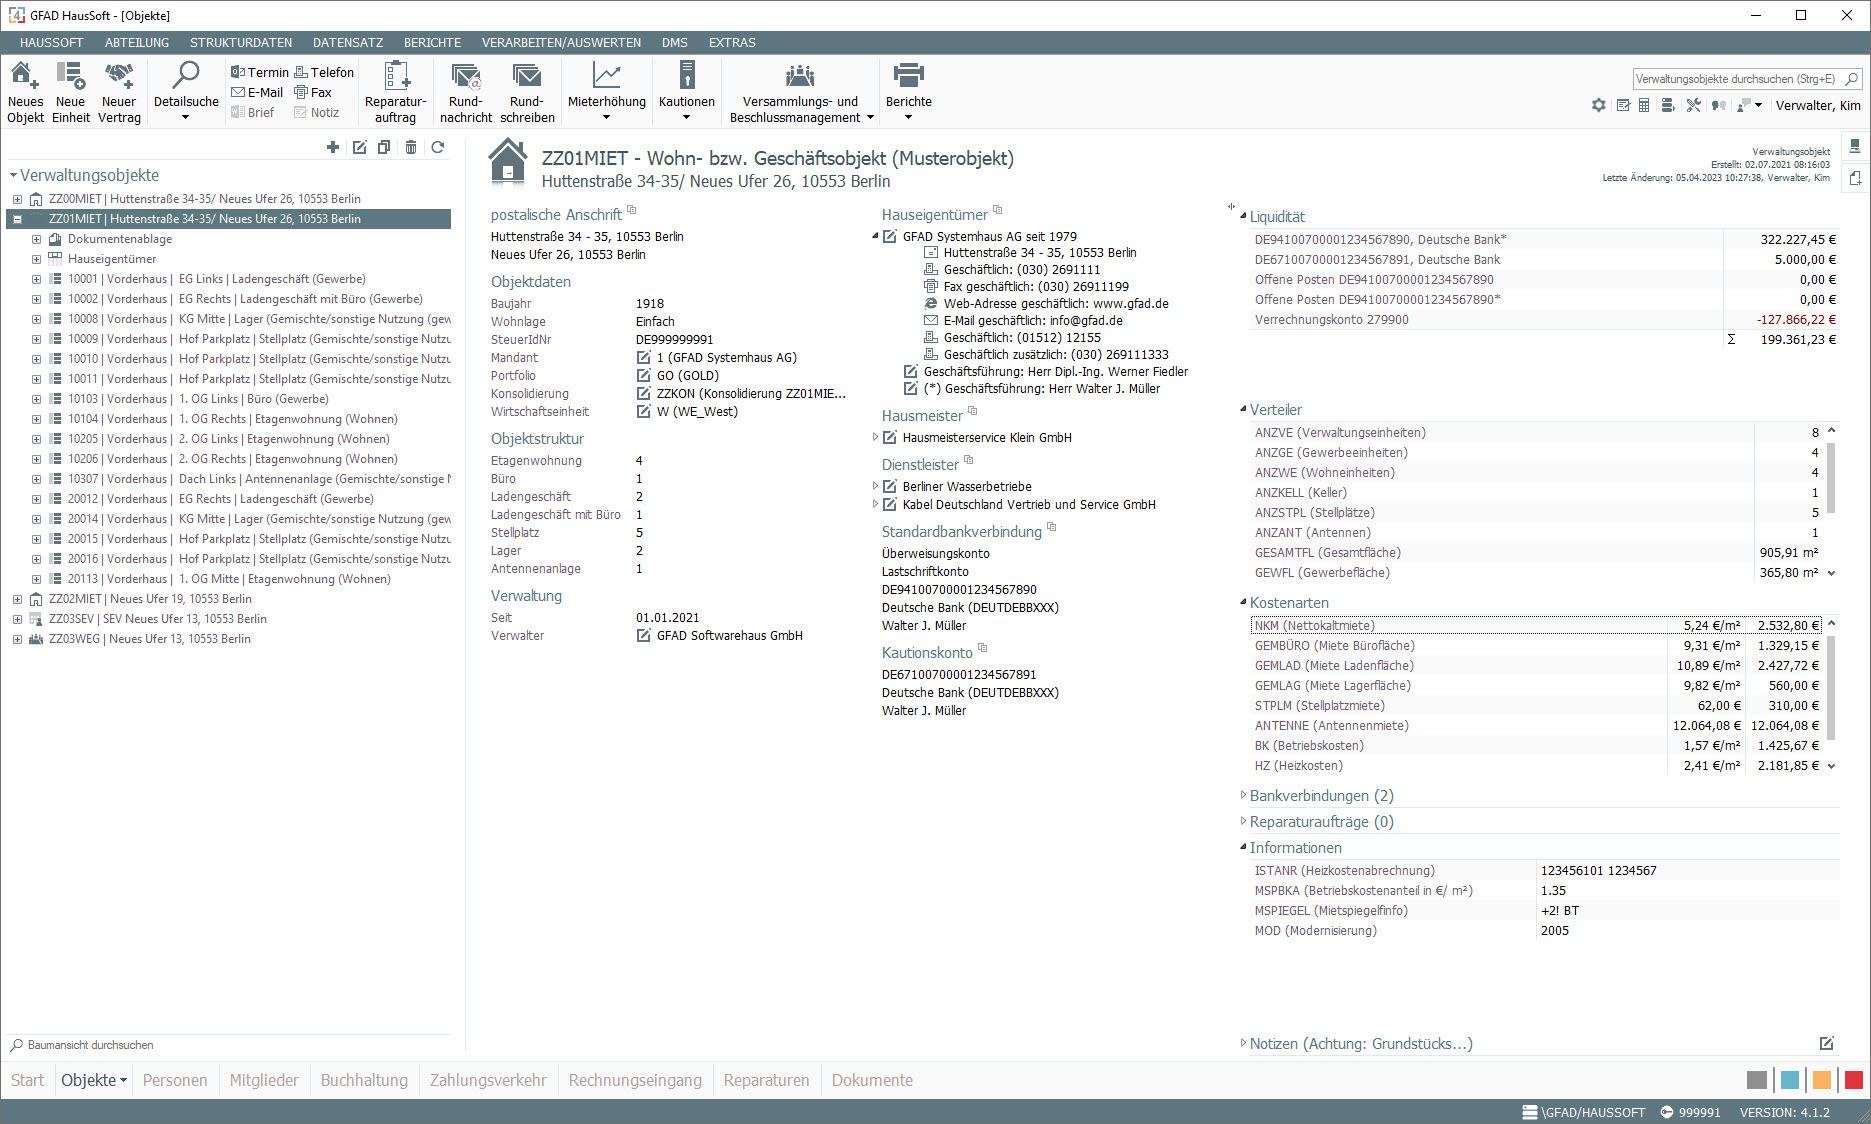Expand the Hausmeisterservice Klein GmbH entry
This screenshot has width=1871, height=1124.
tap(875, 437)
